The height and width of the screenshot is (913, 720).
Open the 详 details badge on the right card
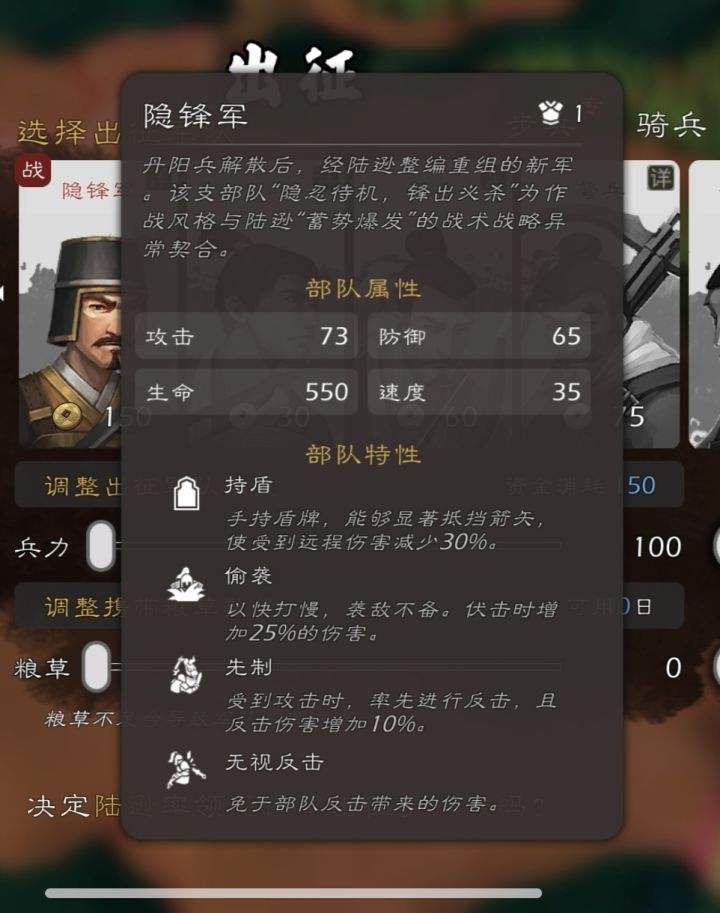click(x=661, y=178)
